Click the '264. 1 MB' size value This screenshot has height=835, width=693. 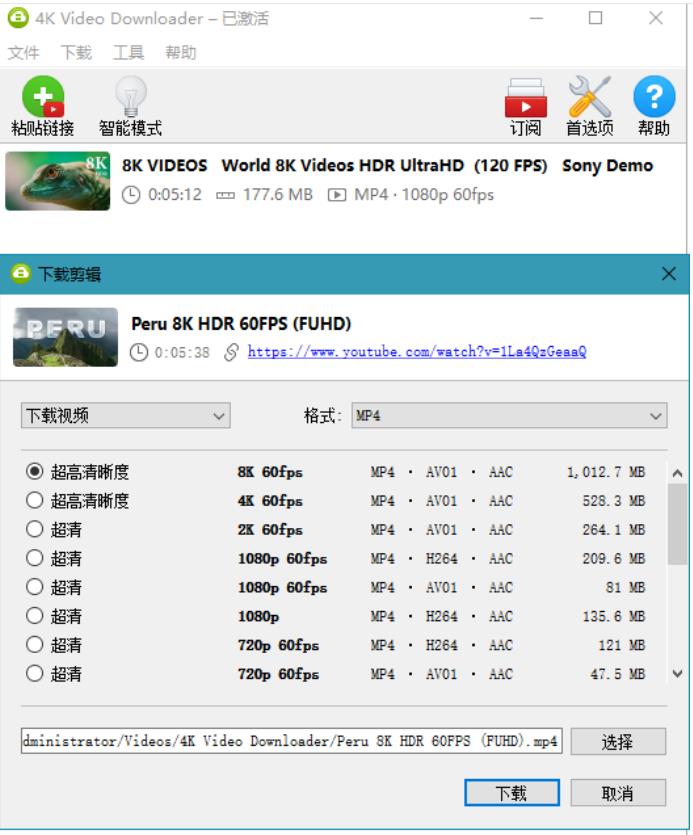pyautogui.click(x=614, y=529)
